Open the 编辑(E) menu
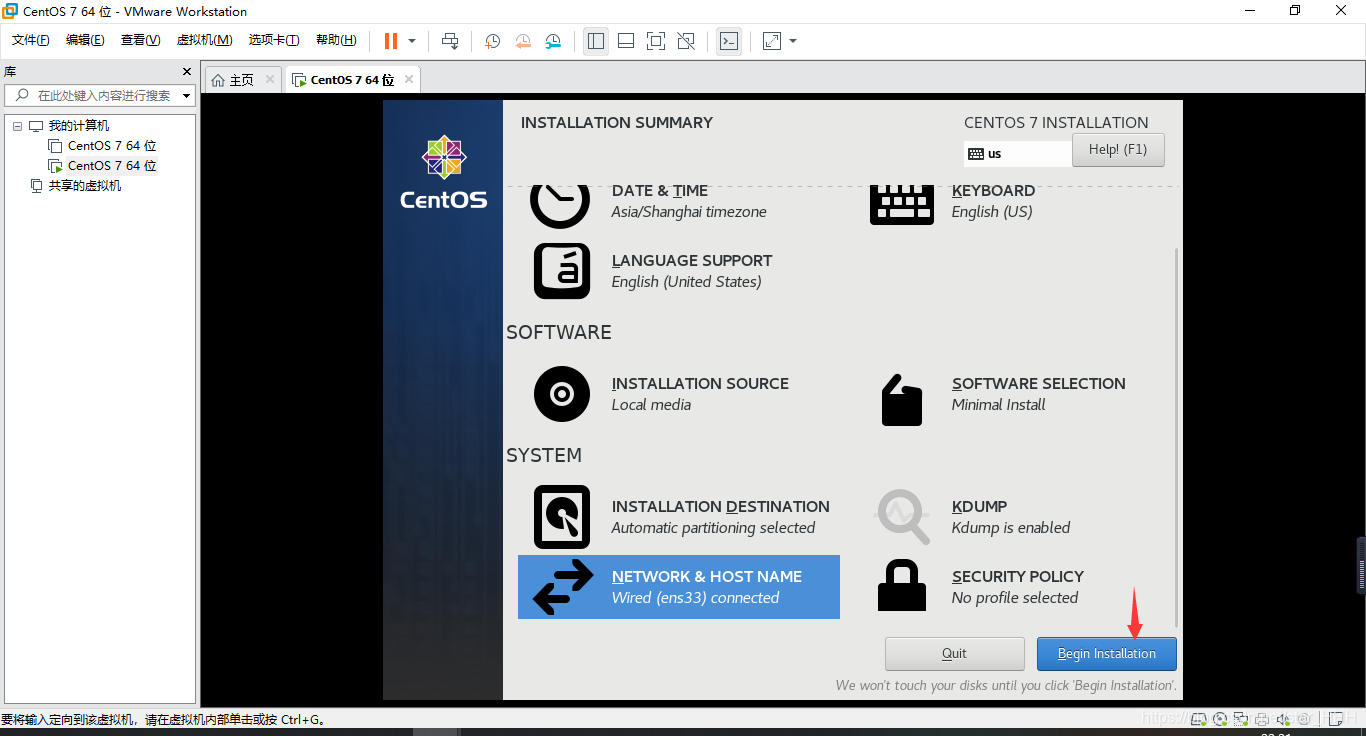 pos(85,40)
